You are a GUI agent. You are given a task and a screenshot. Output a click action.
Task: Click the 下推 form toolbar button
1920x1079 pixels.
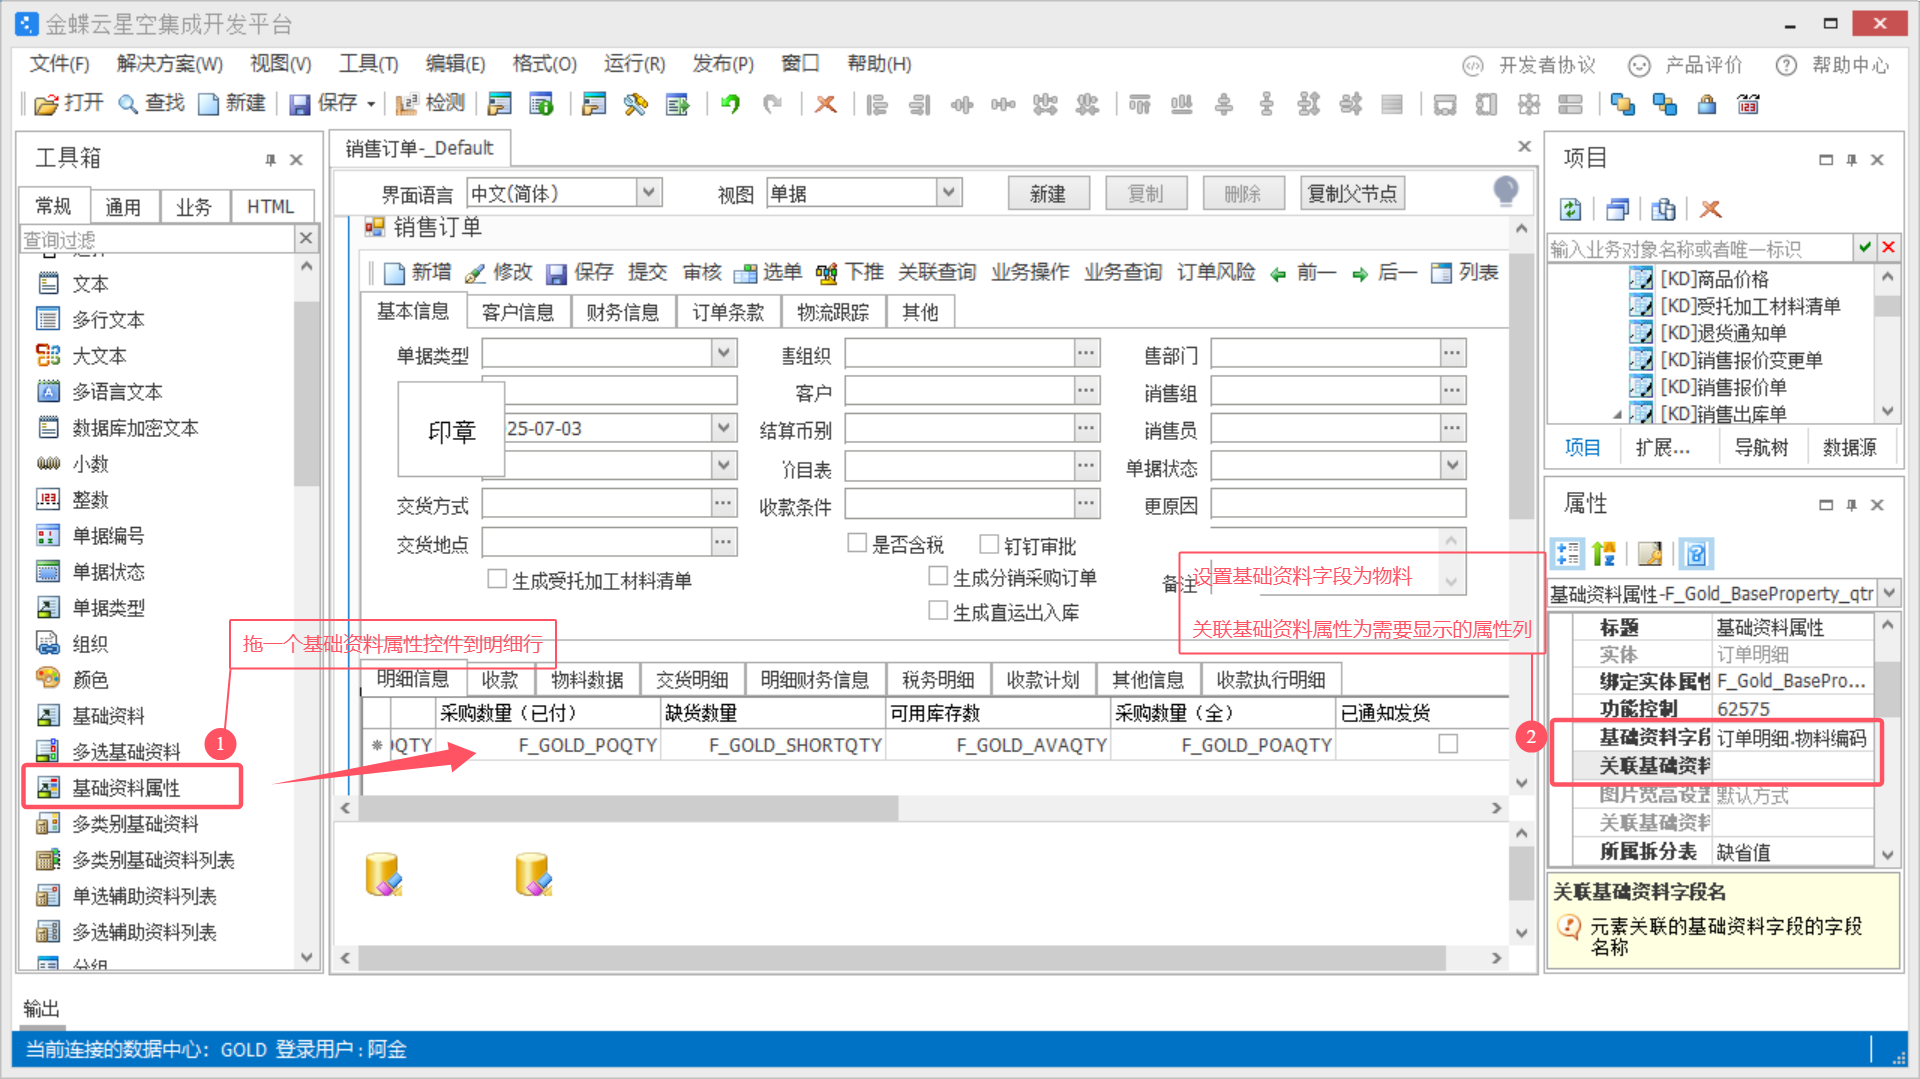(x=850, y=272)
